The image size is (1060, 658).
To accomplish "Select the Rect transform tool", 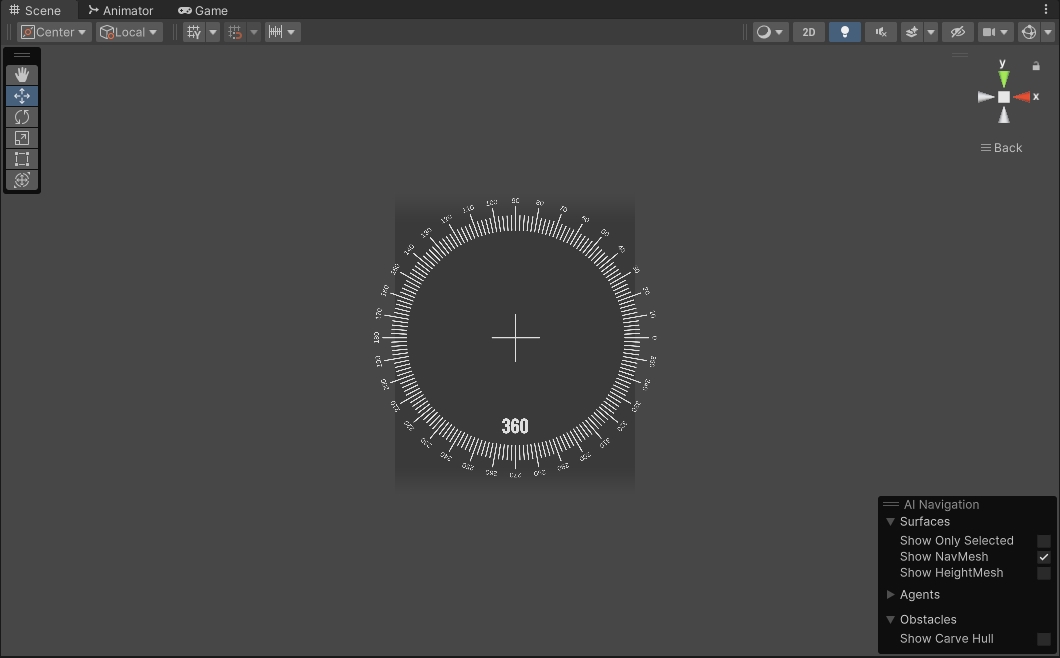I will point(21,159).
